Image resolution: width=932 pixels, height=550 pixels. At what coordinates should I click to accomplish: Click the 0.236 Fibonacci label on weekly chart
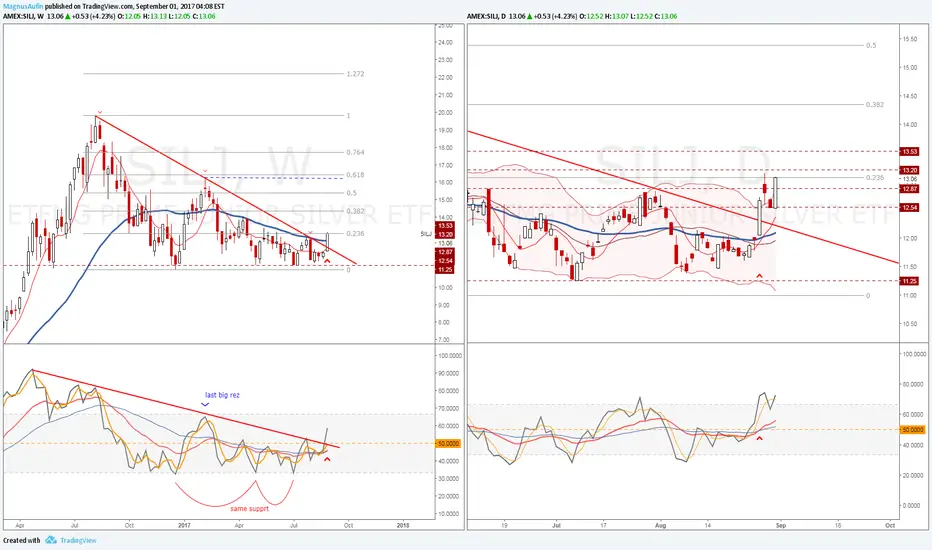click(x=355, y=233)
